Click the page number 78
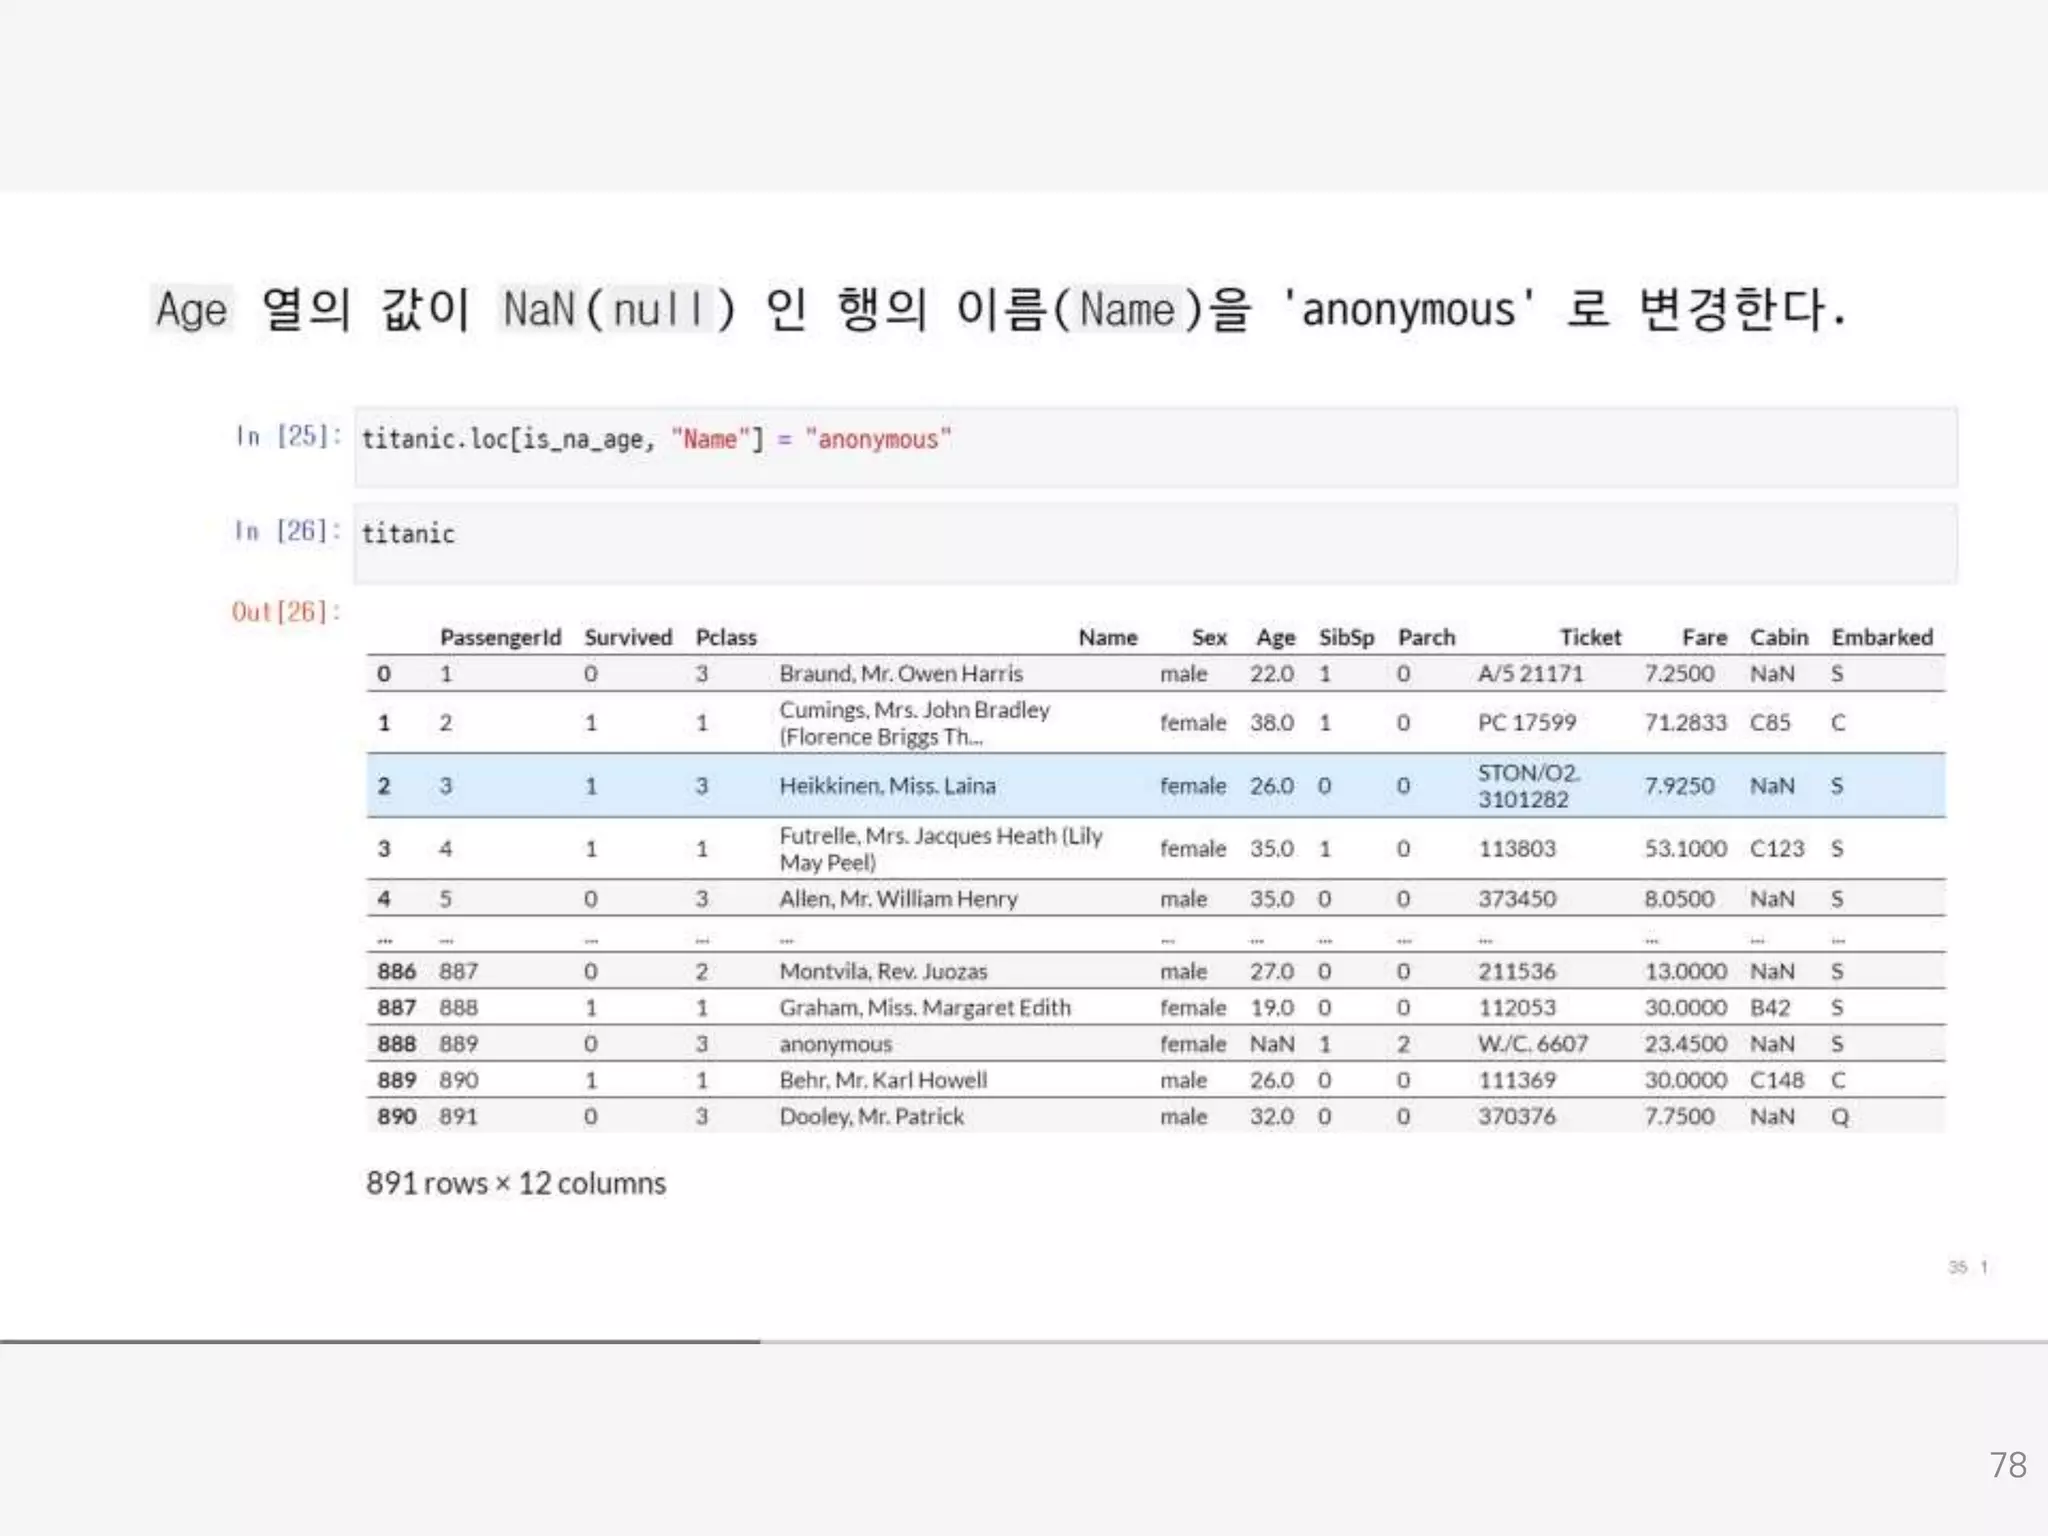 2007,1465
